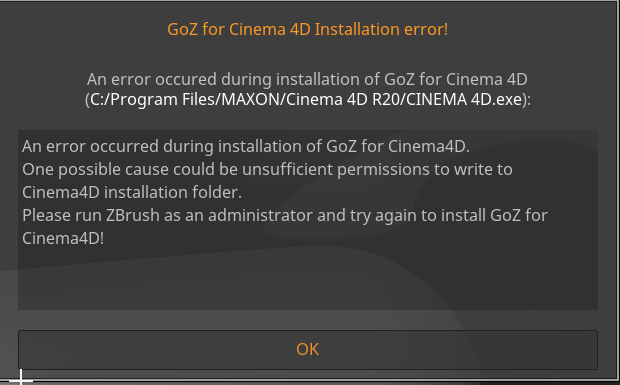The image size is (620, 385).
Task: Click the white crosshair marker at dialog corner
Action: [21, 379]
